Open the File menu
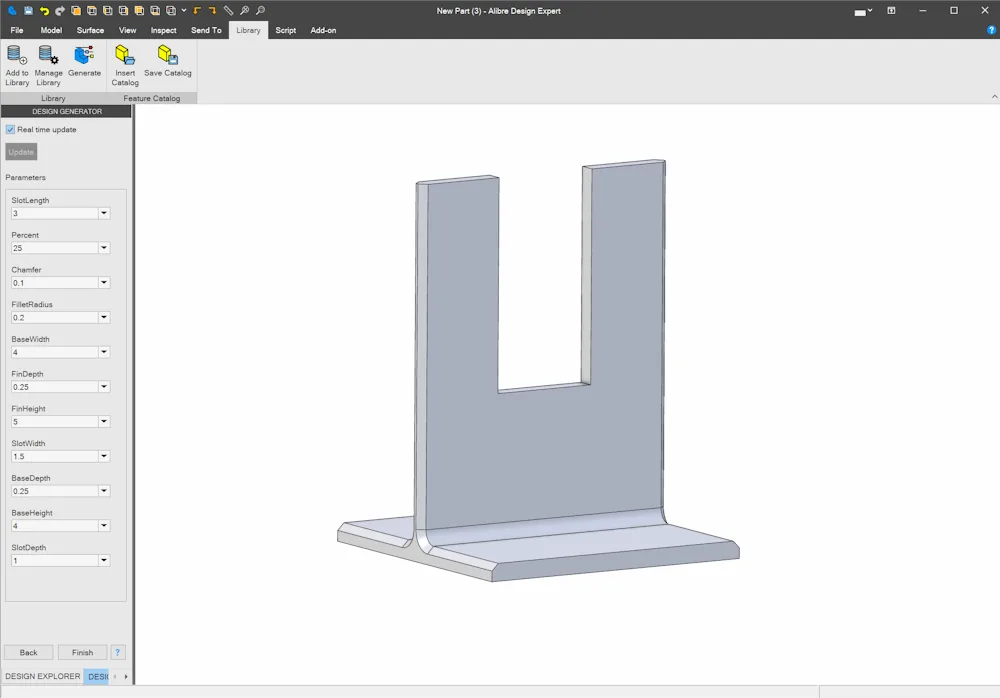This screenshot has height=698, width=1000. [17, 30]
